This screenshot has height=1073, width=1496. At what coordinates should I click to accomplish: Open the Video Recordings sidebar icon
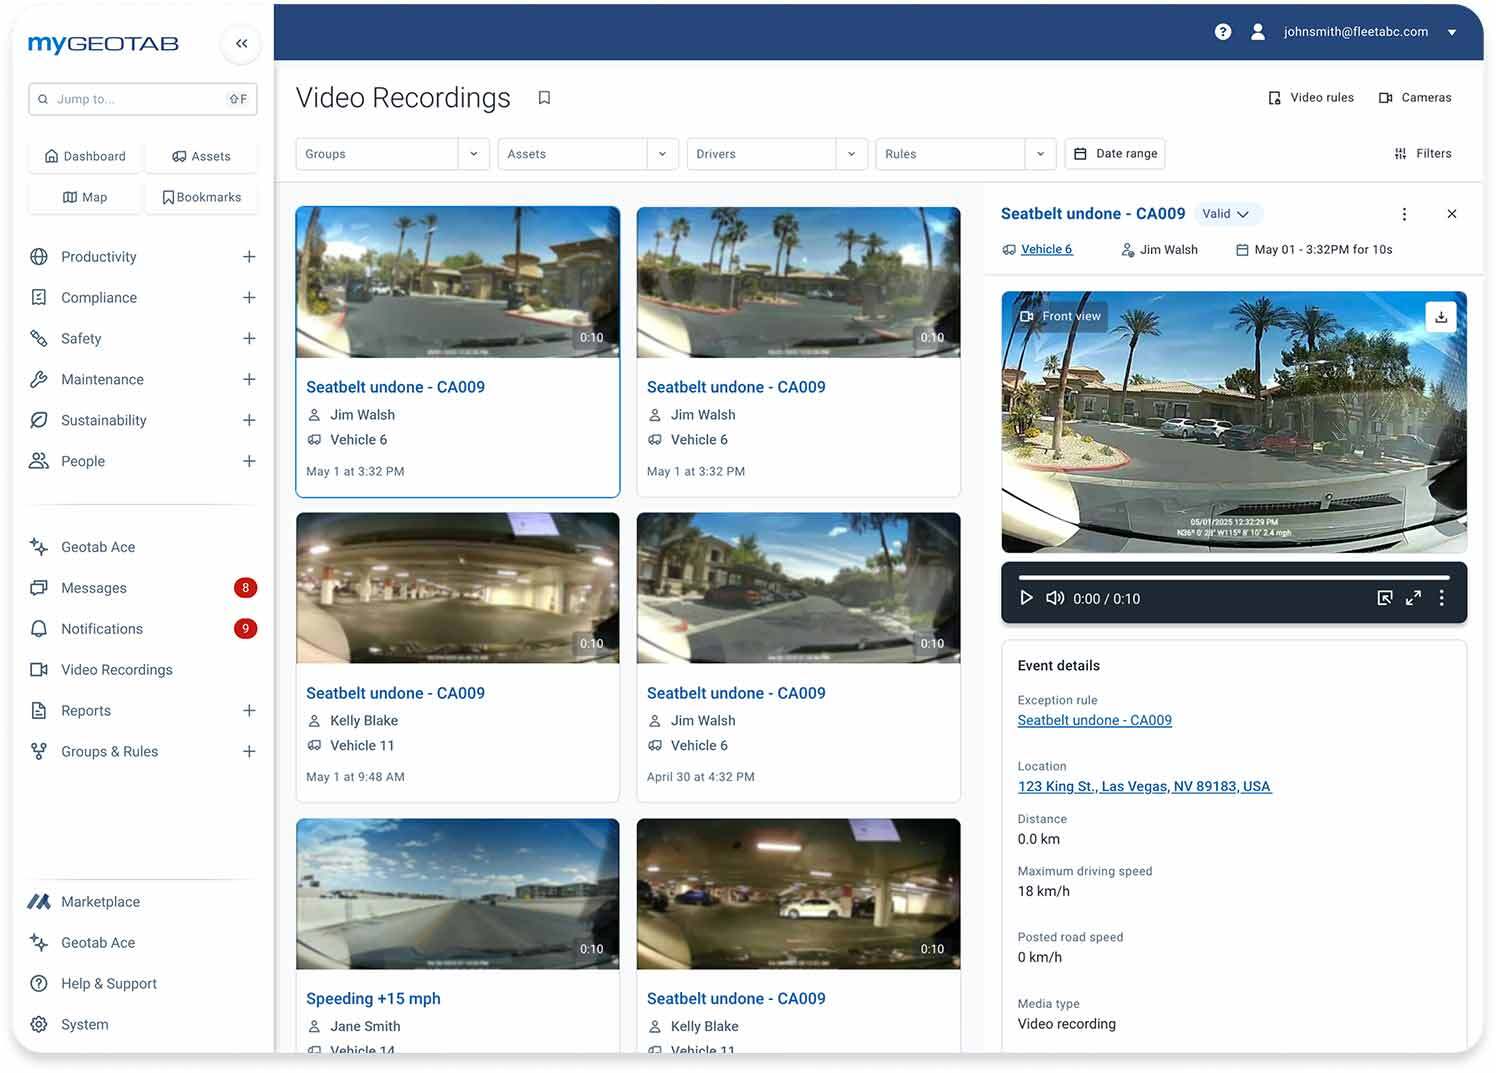(39, 669)
